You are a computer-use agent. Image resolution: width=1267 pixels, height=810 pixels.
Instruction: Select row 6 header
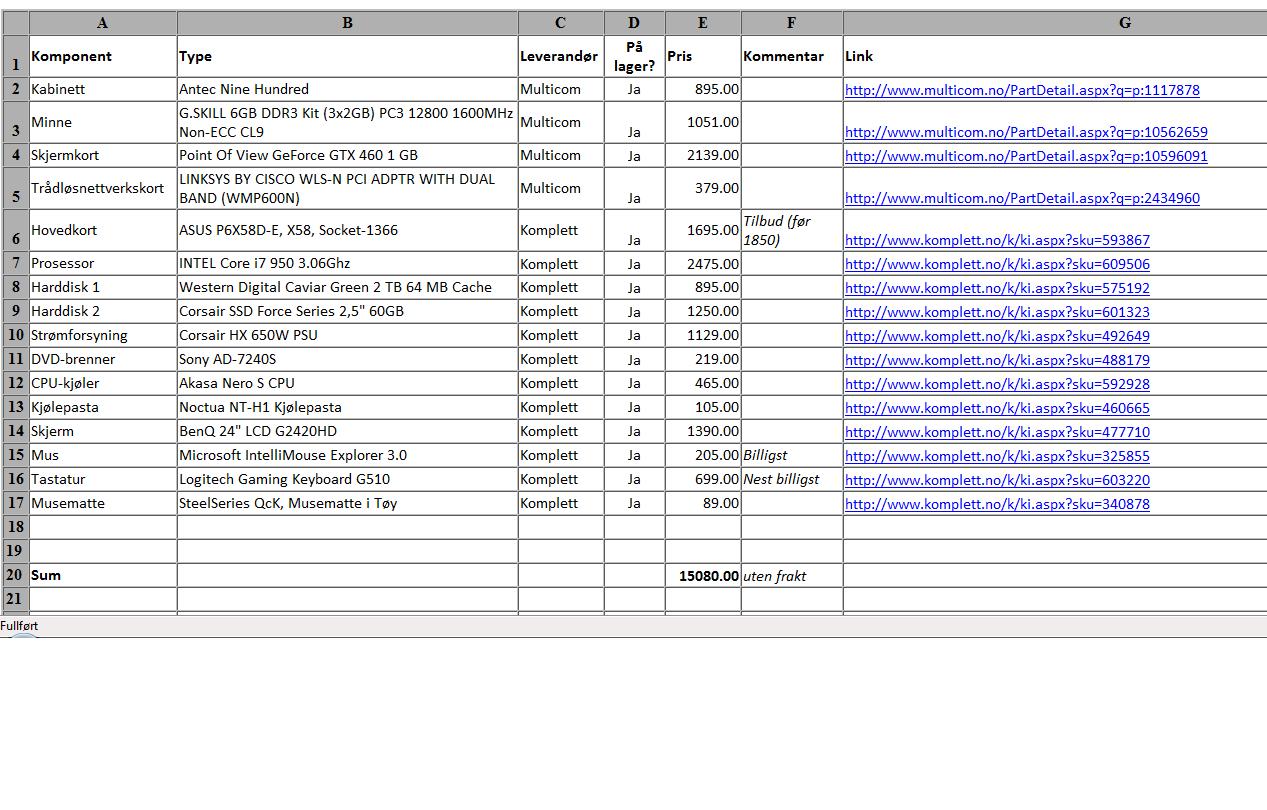(x=16, y=230)
